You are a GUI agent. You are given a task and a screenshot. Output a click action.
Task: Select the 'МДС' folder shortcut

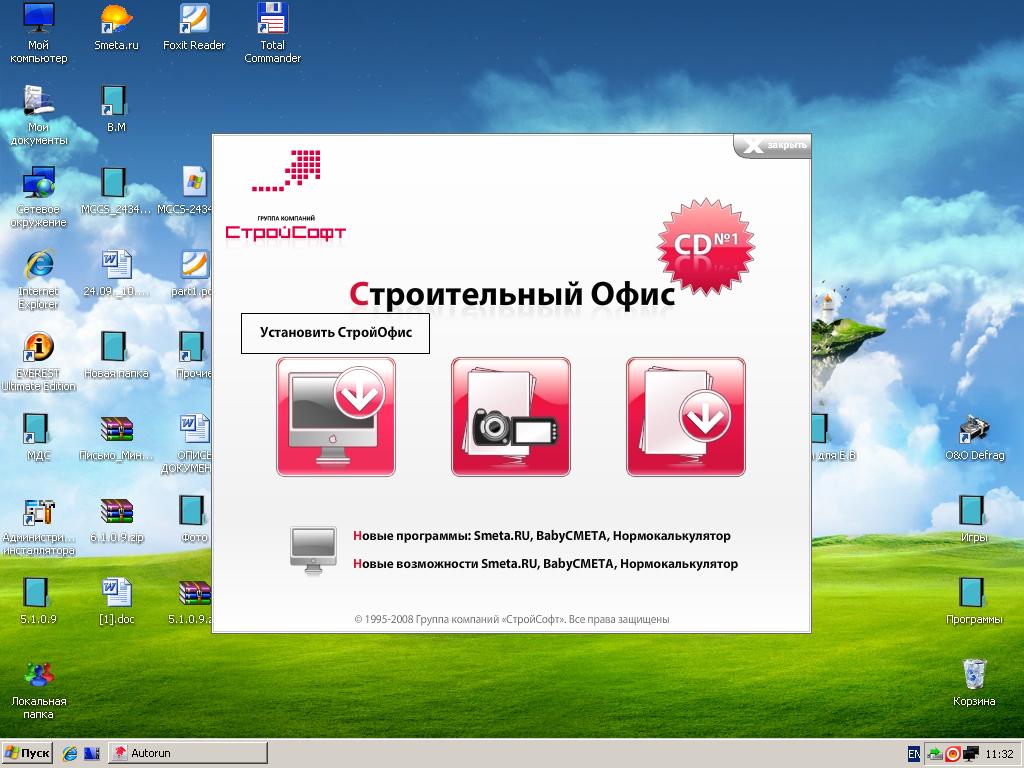[39, 437]
